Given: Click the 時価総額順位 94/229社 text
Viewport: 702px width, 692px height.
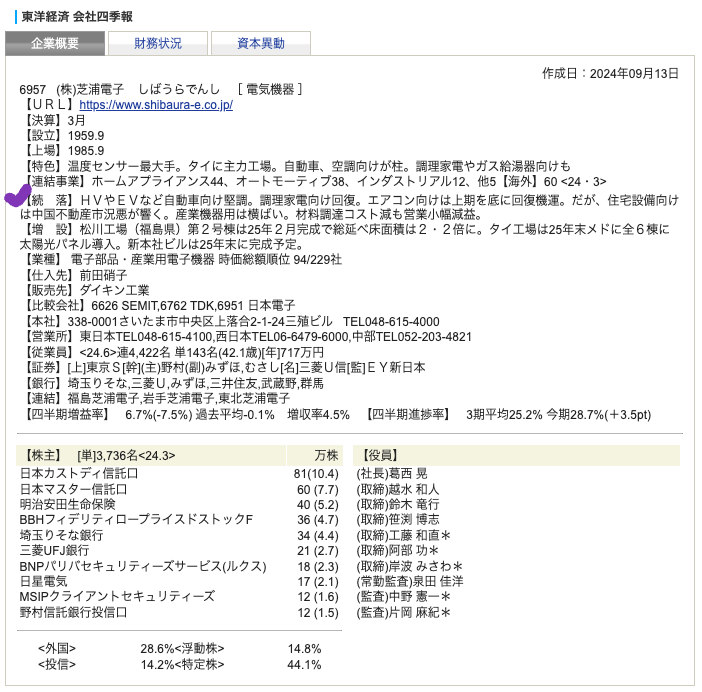Looking at the screenshot, I should [280, 260].
